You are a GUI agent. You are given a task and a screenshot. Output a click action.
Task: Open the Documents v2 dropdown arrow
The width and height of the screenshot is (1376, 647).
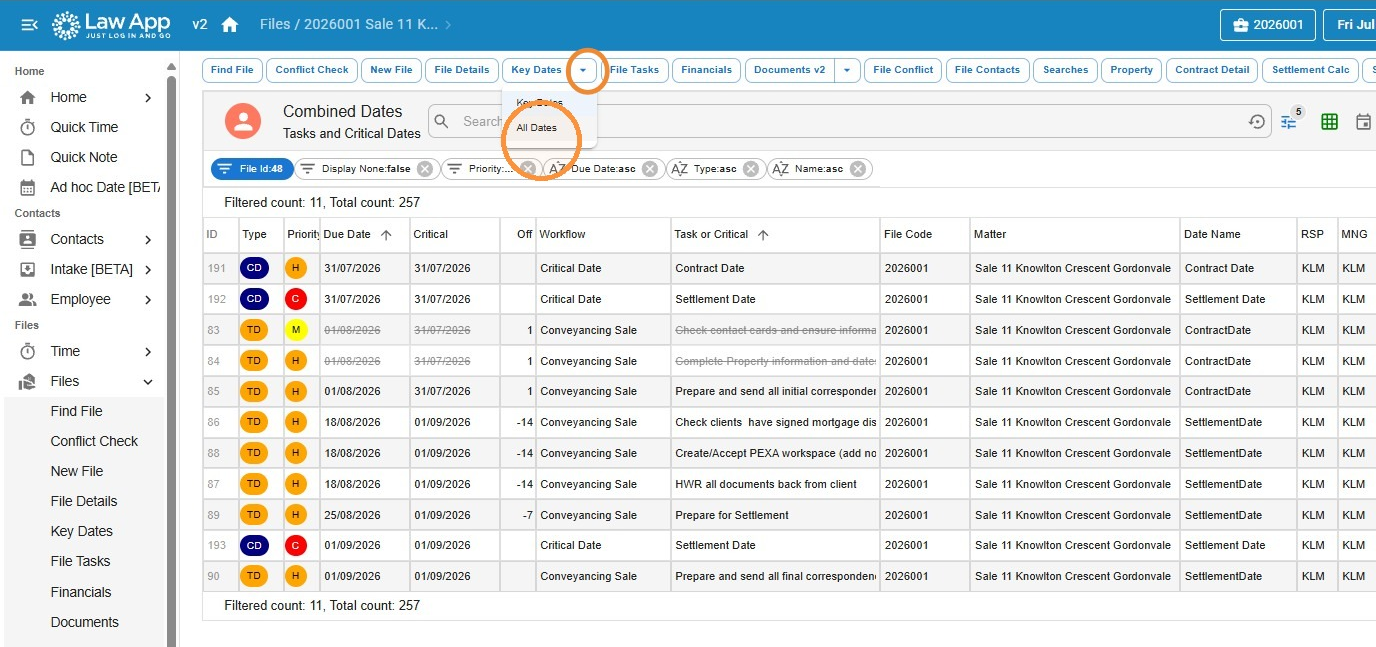(x=847, y=70)
